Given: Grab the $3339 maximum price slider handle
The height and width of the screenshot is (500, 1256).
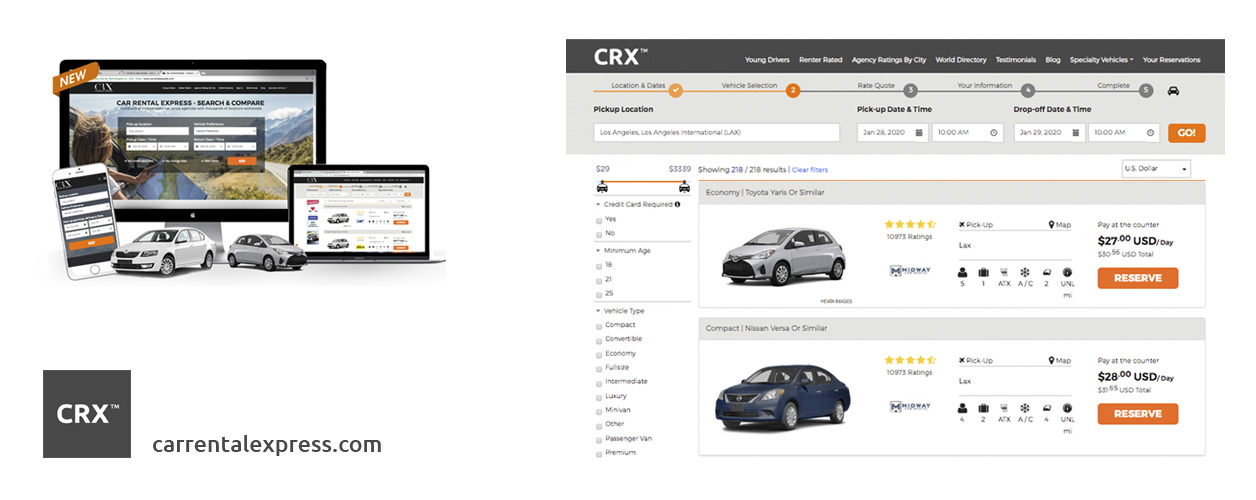Looking at the screenshot, I should tap(684, 187).
